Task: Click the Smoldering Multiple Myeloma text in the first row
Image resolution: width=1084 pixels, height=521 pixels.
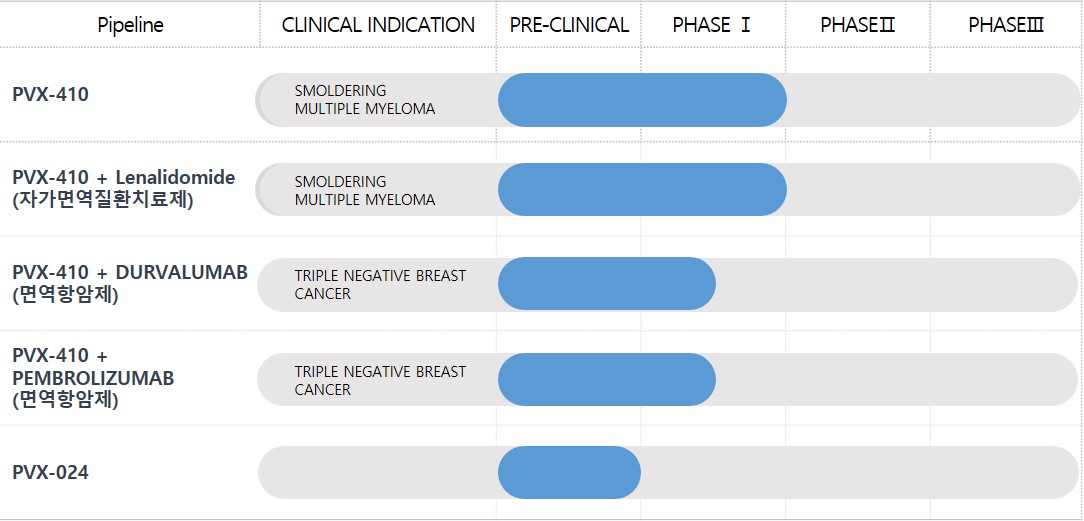Action: coord(364,100)
